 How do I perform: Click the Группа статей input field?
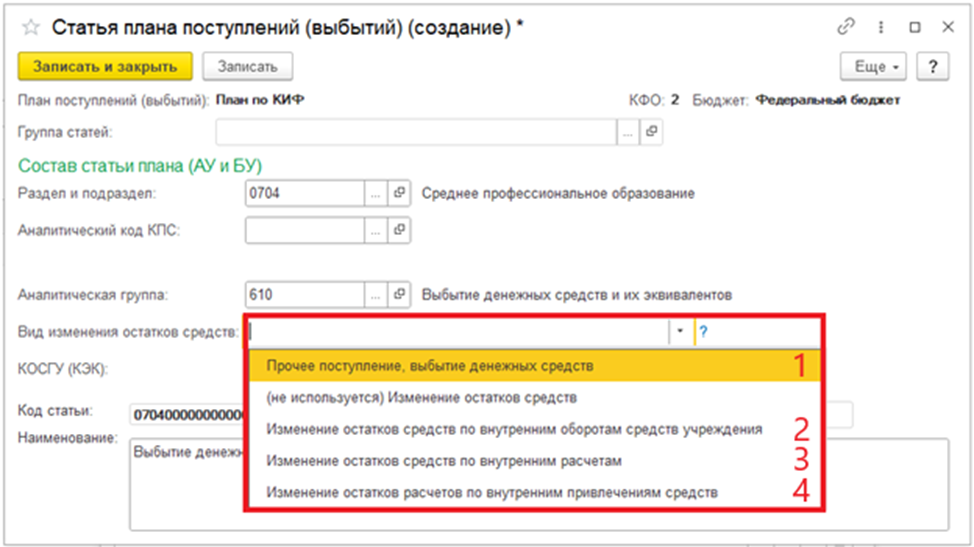click(416, 132)
